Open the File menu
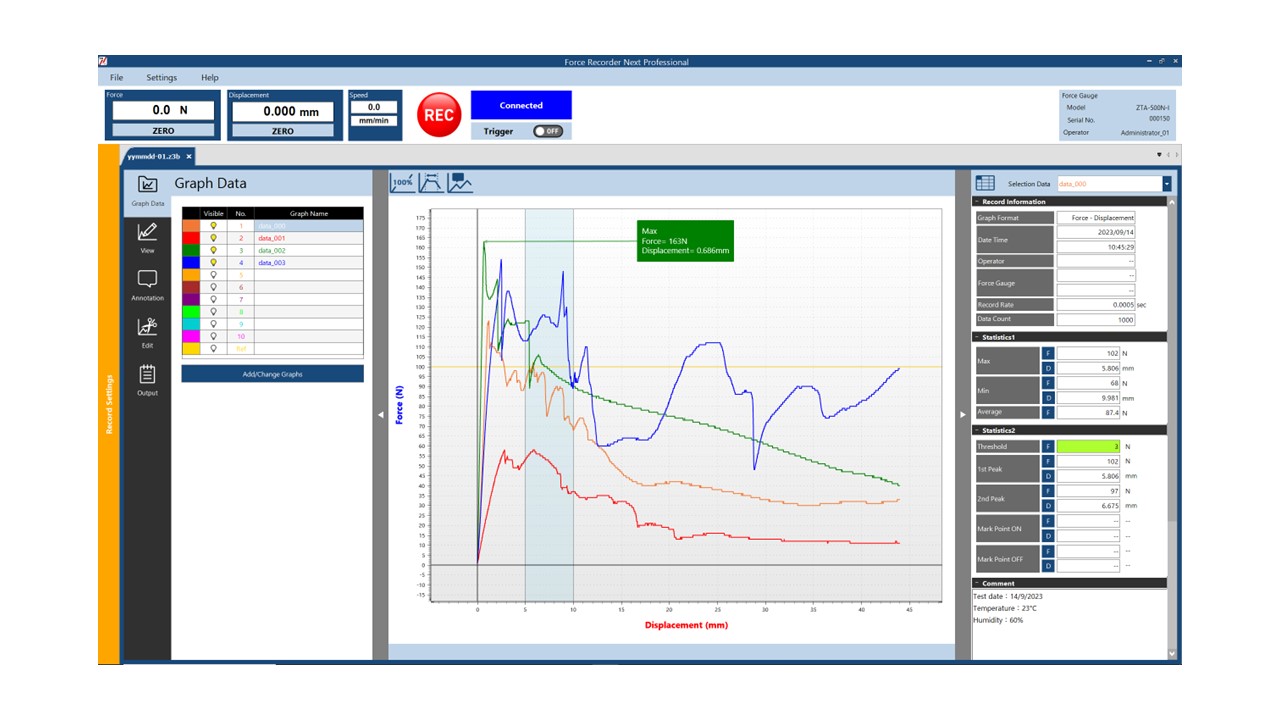Viewport: 1280px width, 720px height. (116, 77)
